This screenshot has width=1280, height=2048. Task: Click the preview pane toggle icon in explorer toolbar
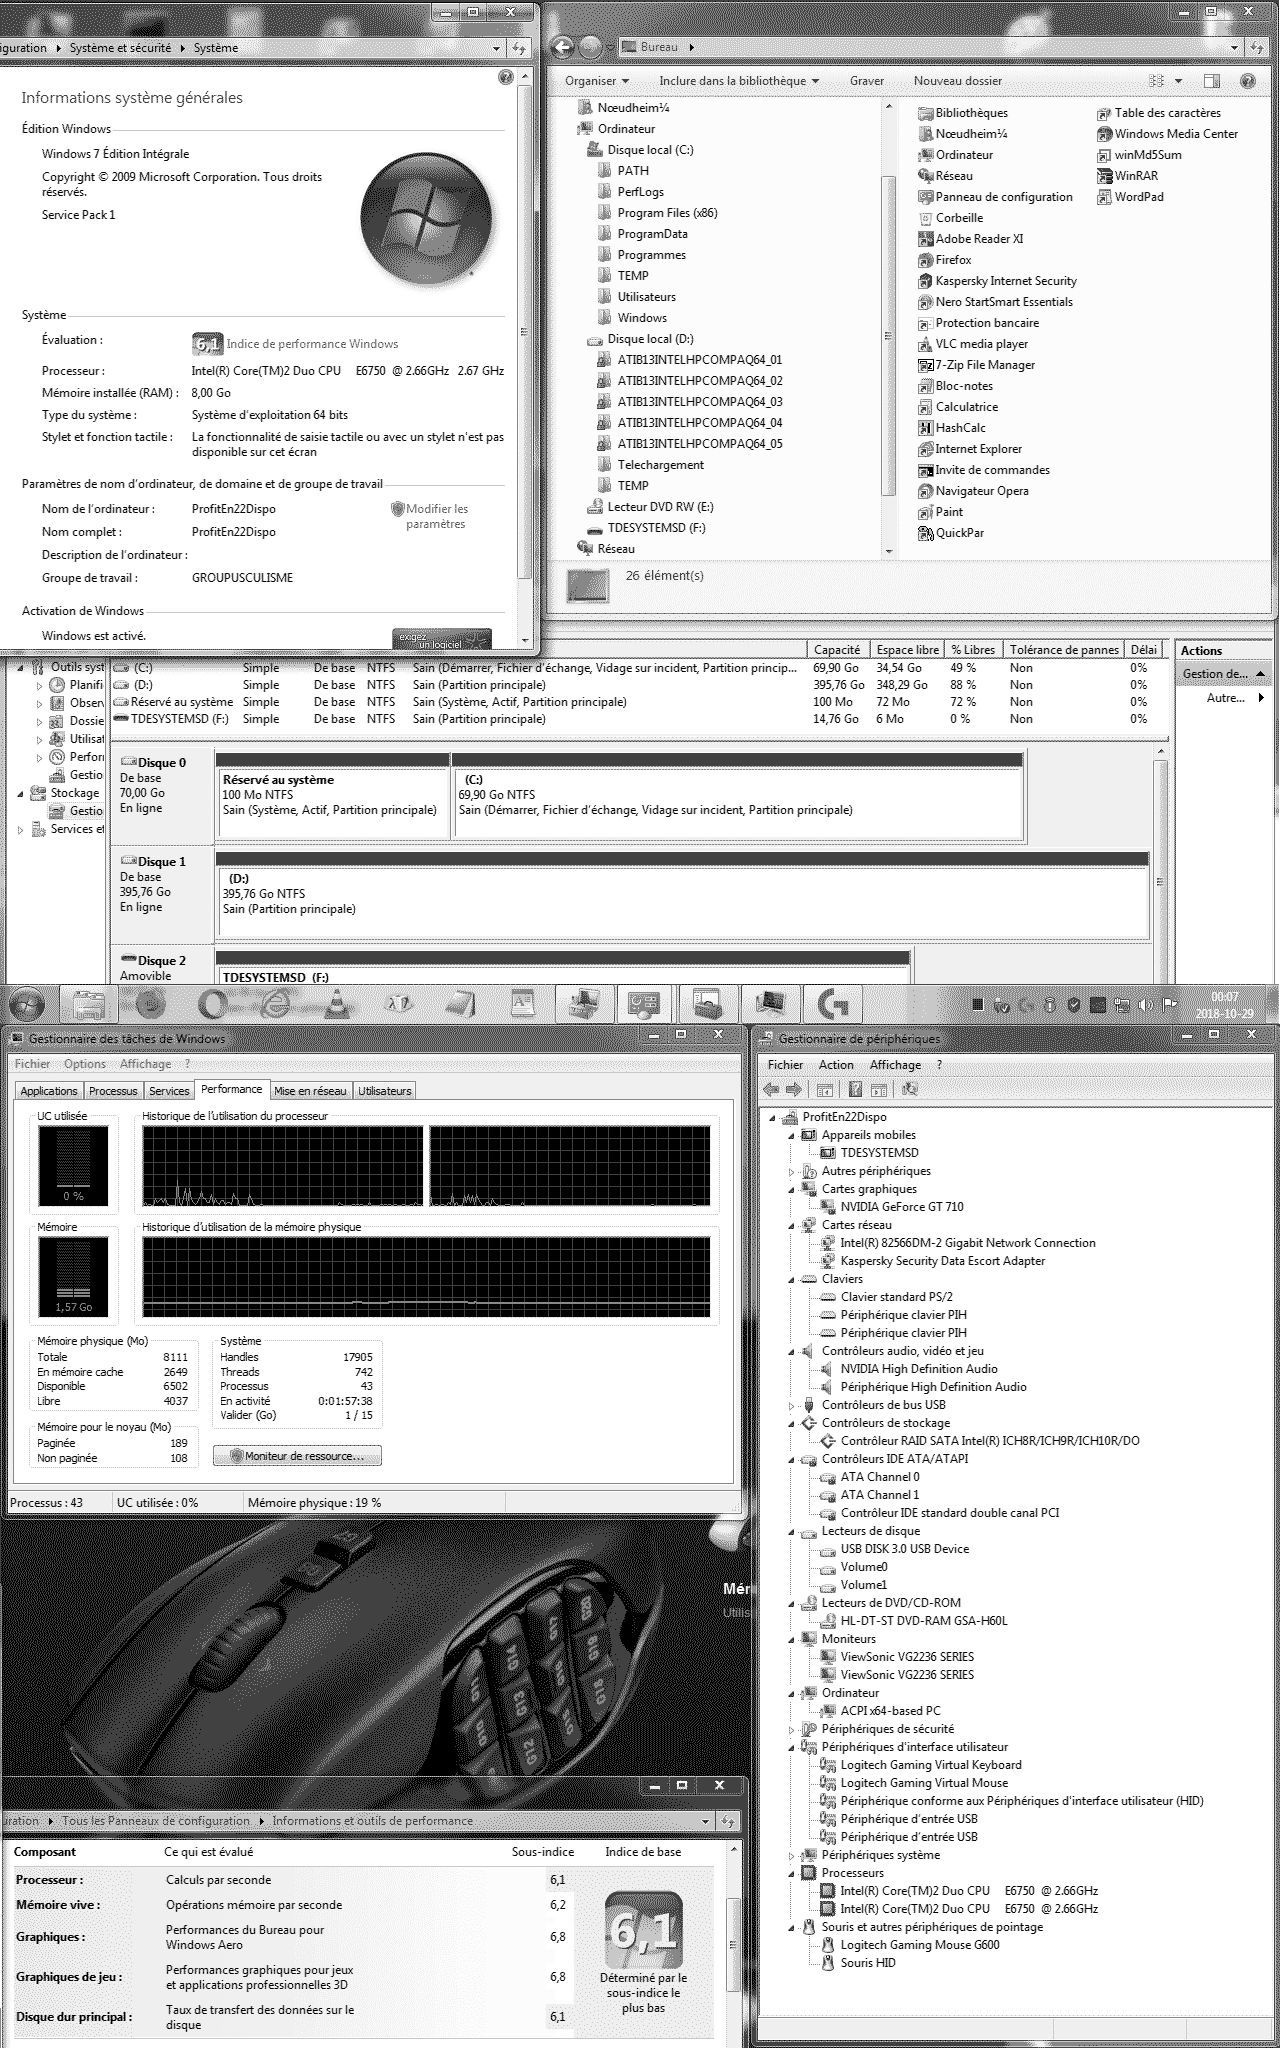(x=1210, y=81)
